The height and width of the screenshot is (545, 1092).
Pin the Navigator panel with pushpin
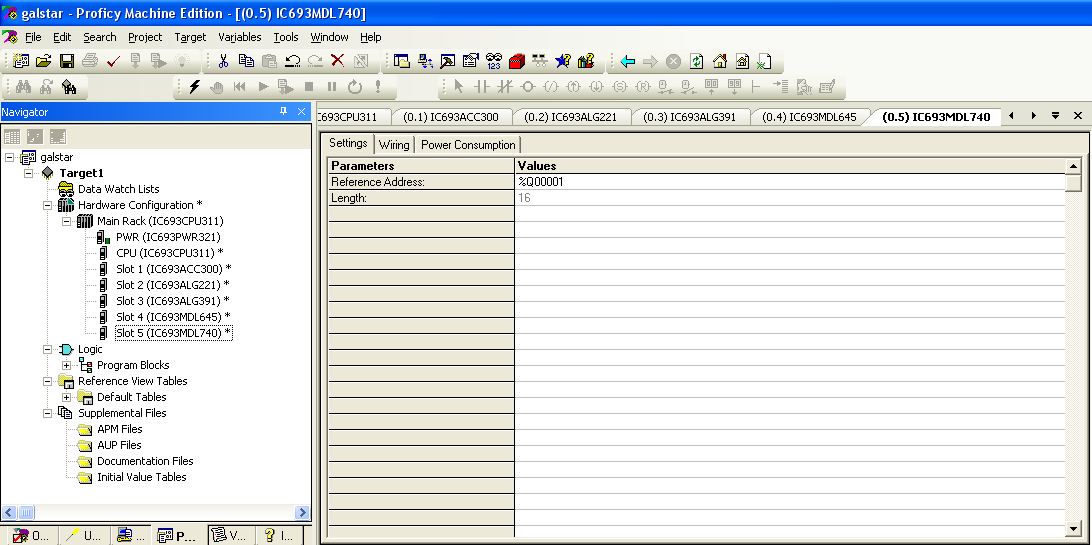point(283,111)
